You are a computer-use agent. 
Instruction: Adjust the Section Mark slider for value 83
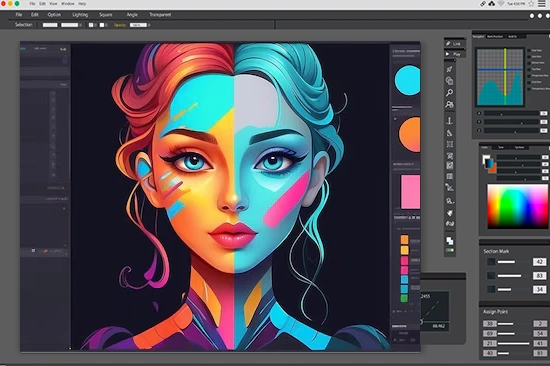514,276
